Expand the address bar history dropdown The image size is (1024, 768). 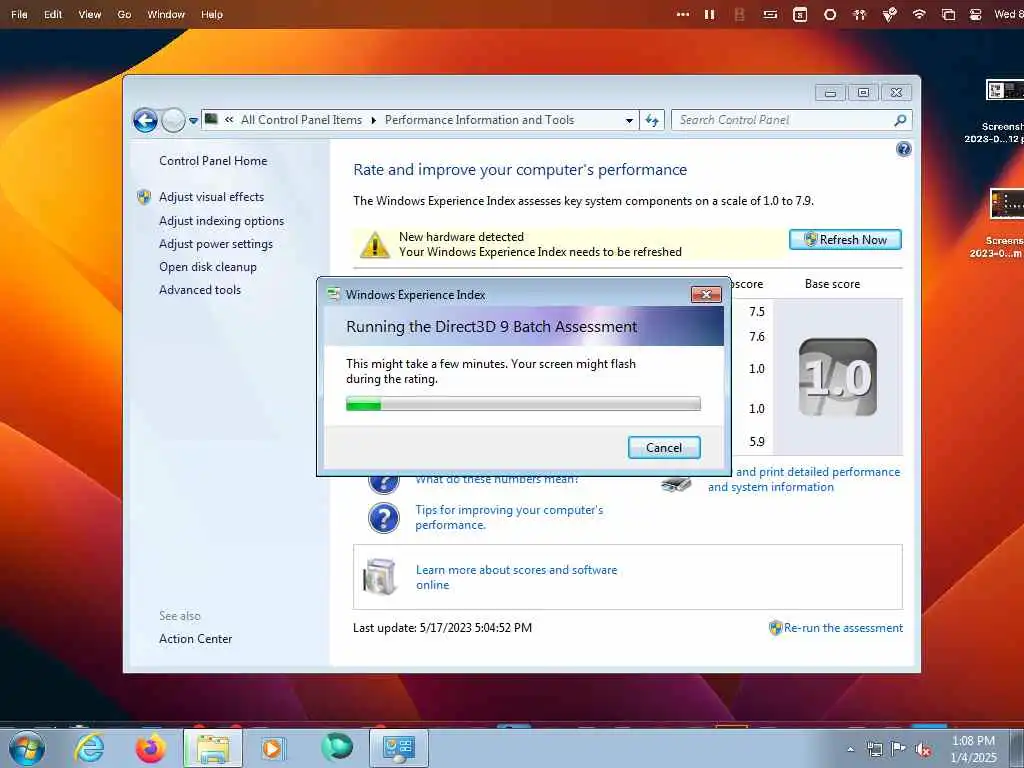(629, 120)
